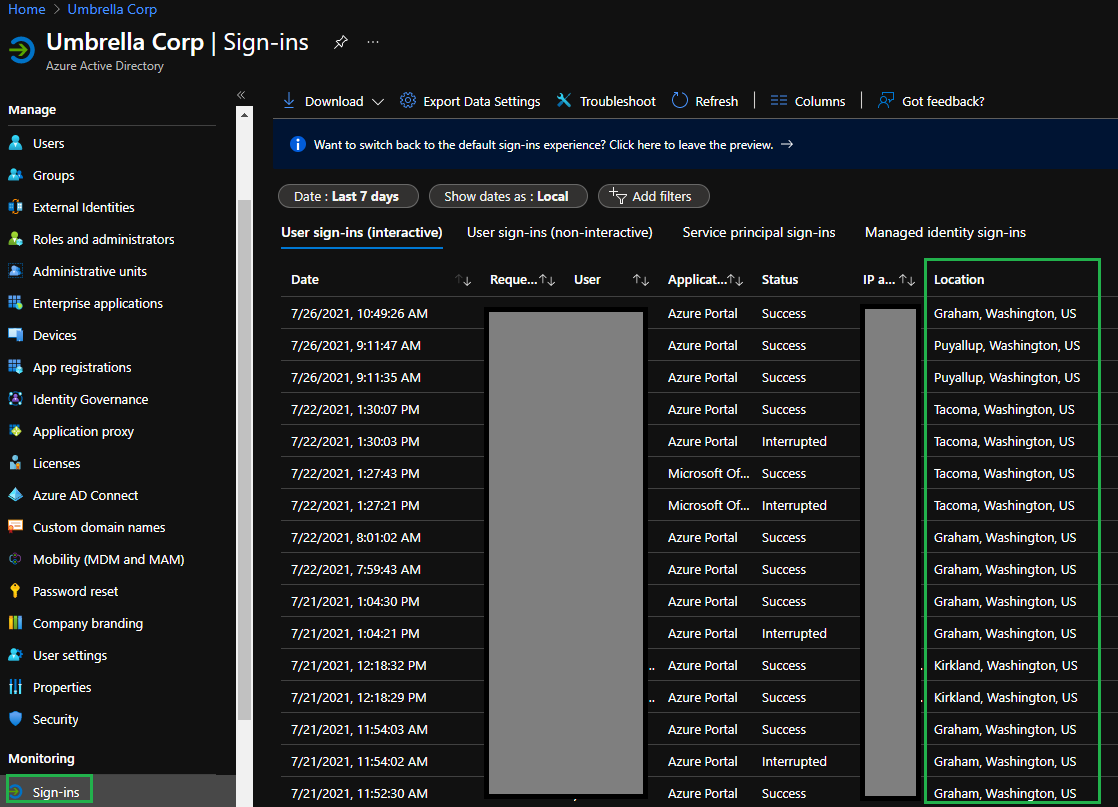The image size is (1118, 807).
Task: Click Puyallup location at 9:11:47 AM row
Action: (x=1007, y=345)
